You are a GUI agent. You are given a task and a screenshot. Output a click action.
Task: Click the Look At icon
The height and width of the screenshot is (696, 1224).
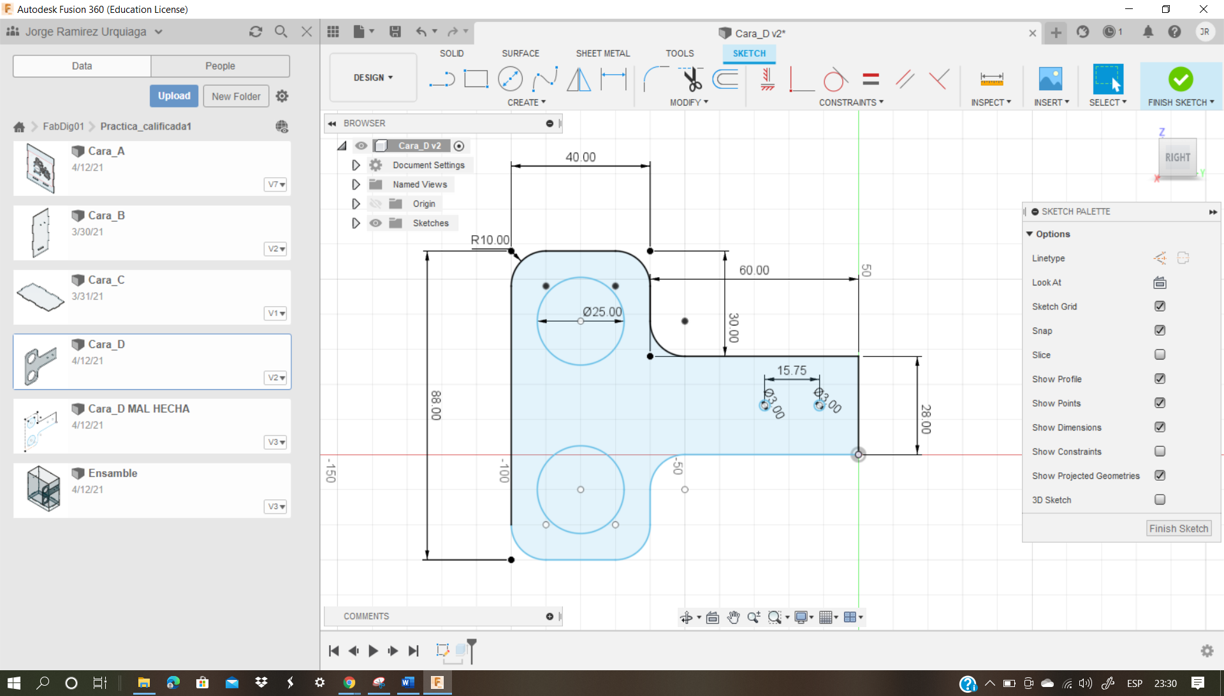[1159, 283]
